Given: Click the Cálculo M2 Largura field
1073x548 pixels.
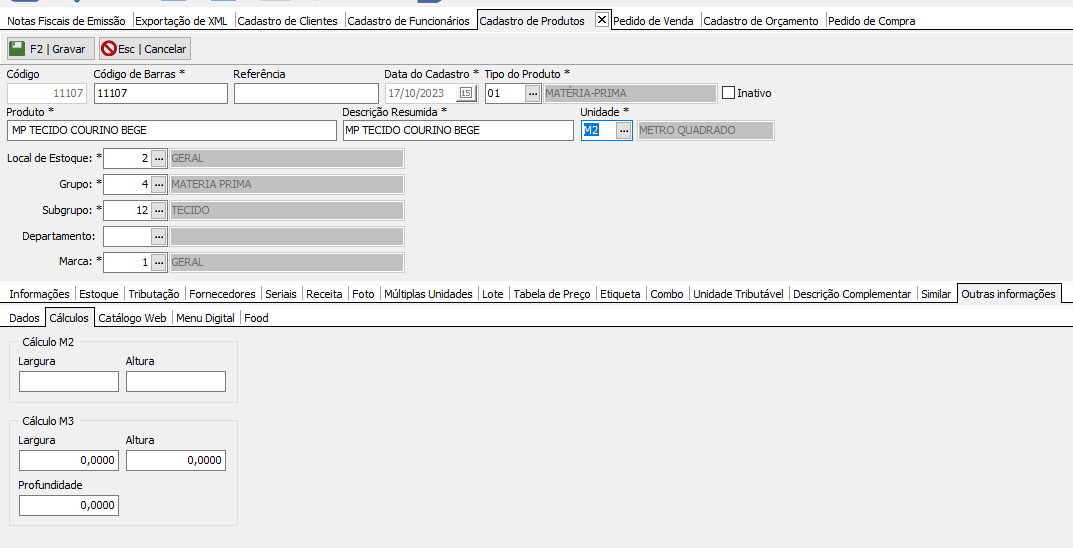Looking at the screenshot, I should [68, 381].
